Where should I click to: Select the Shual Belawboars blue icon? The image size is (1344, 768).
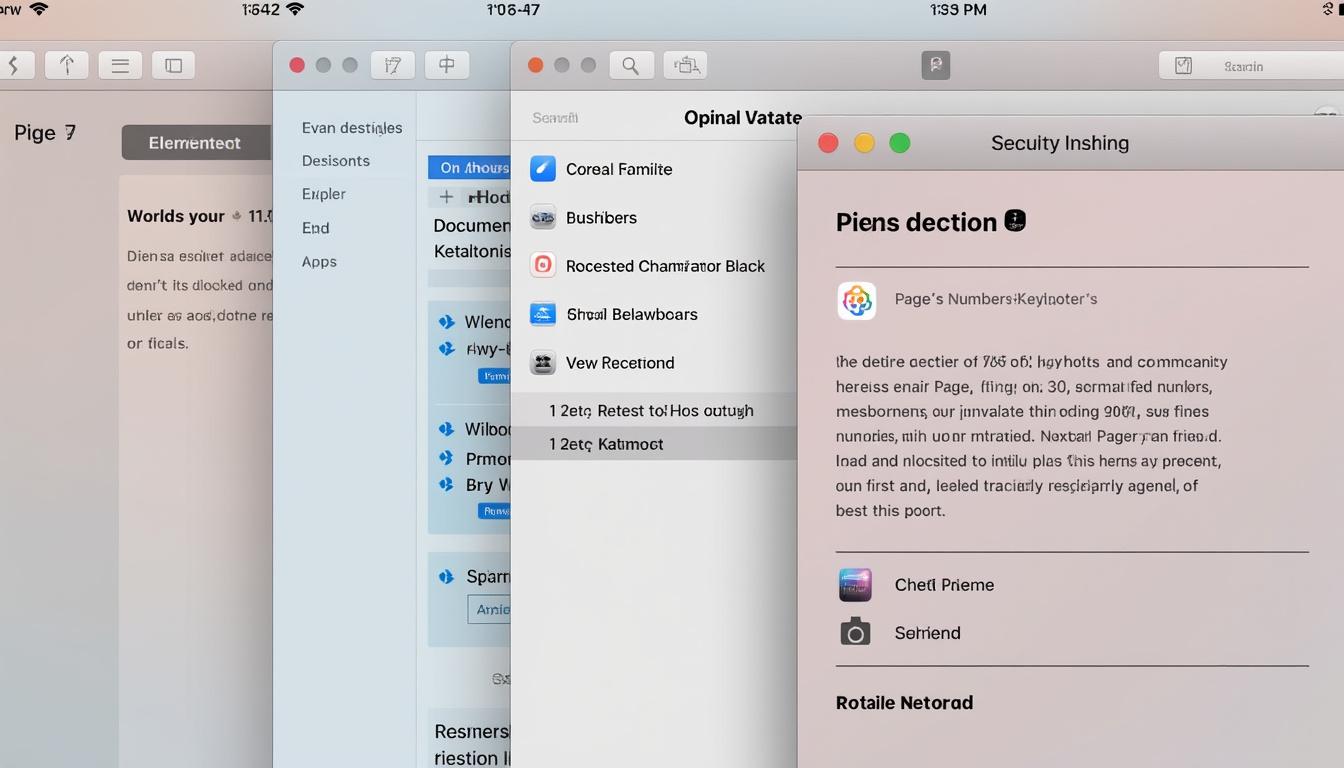[543, 314]
